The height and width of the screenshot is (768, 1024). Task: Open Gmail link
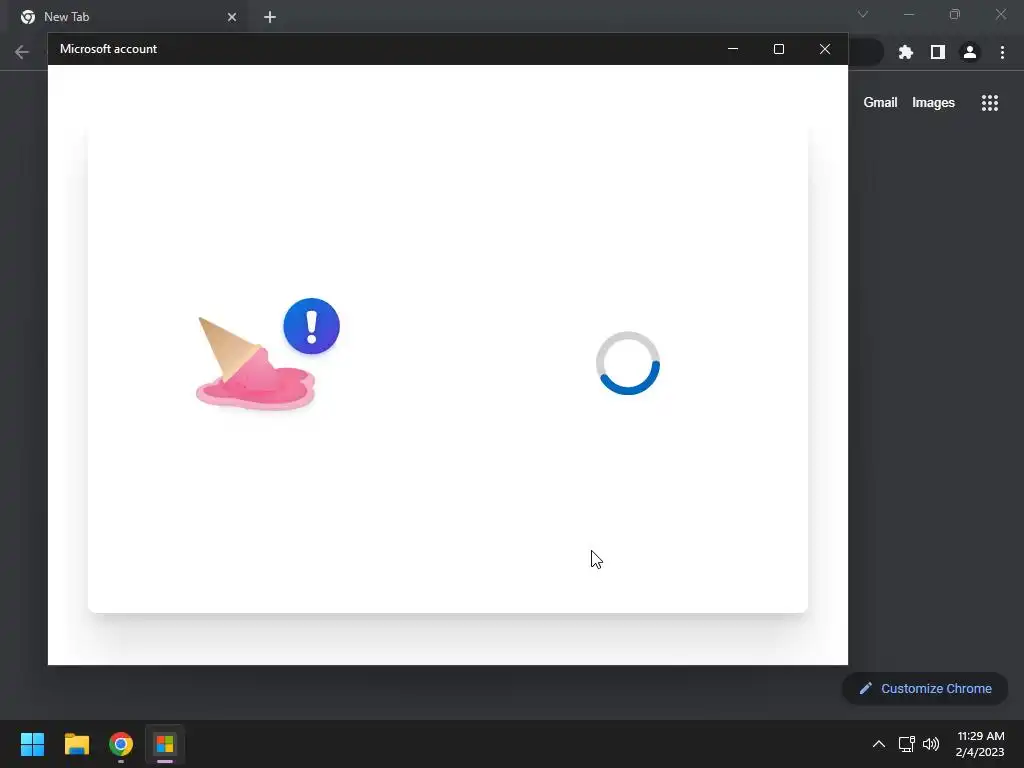pos(880,103)
